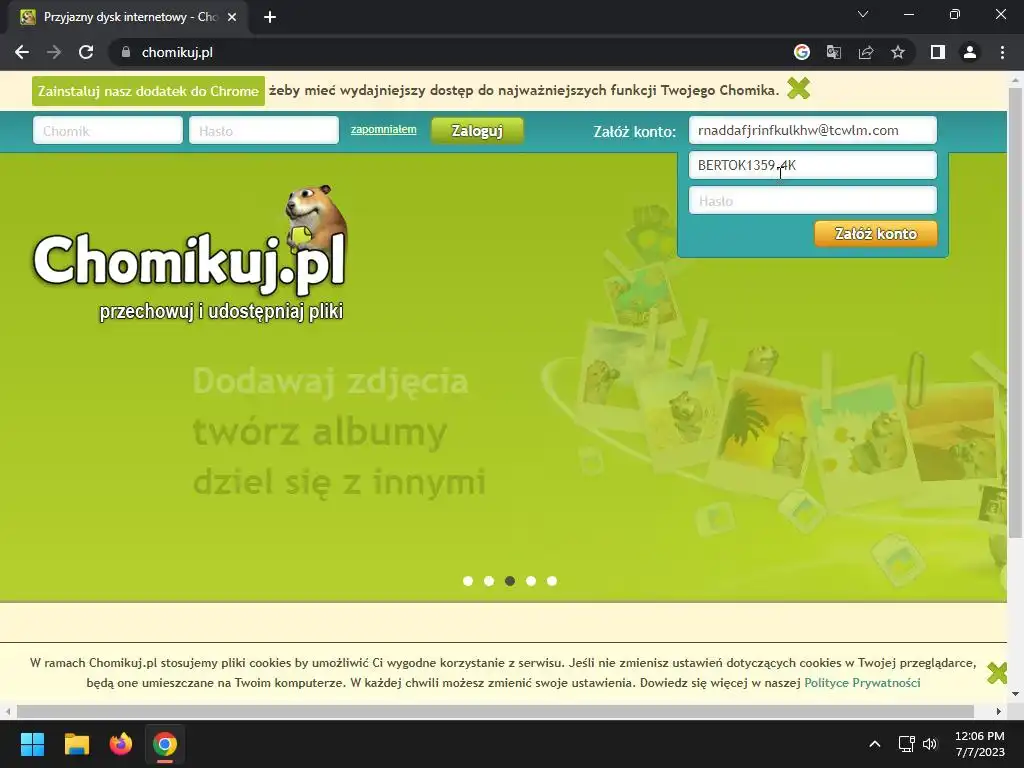Select the second carousel dot
The image size is (1024, 768).
(x=488, y=581)
